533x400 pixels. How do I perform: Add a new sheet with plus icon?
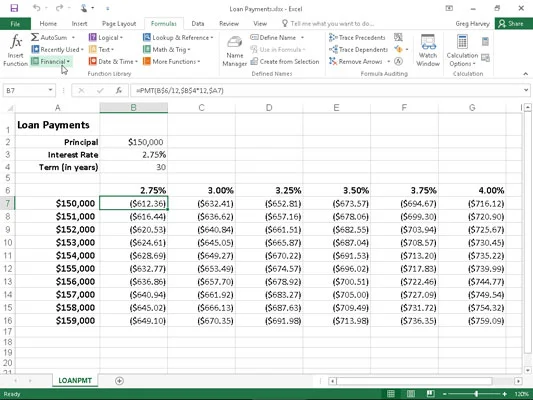coord(119,381)
